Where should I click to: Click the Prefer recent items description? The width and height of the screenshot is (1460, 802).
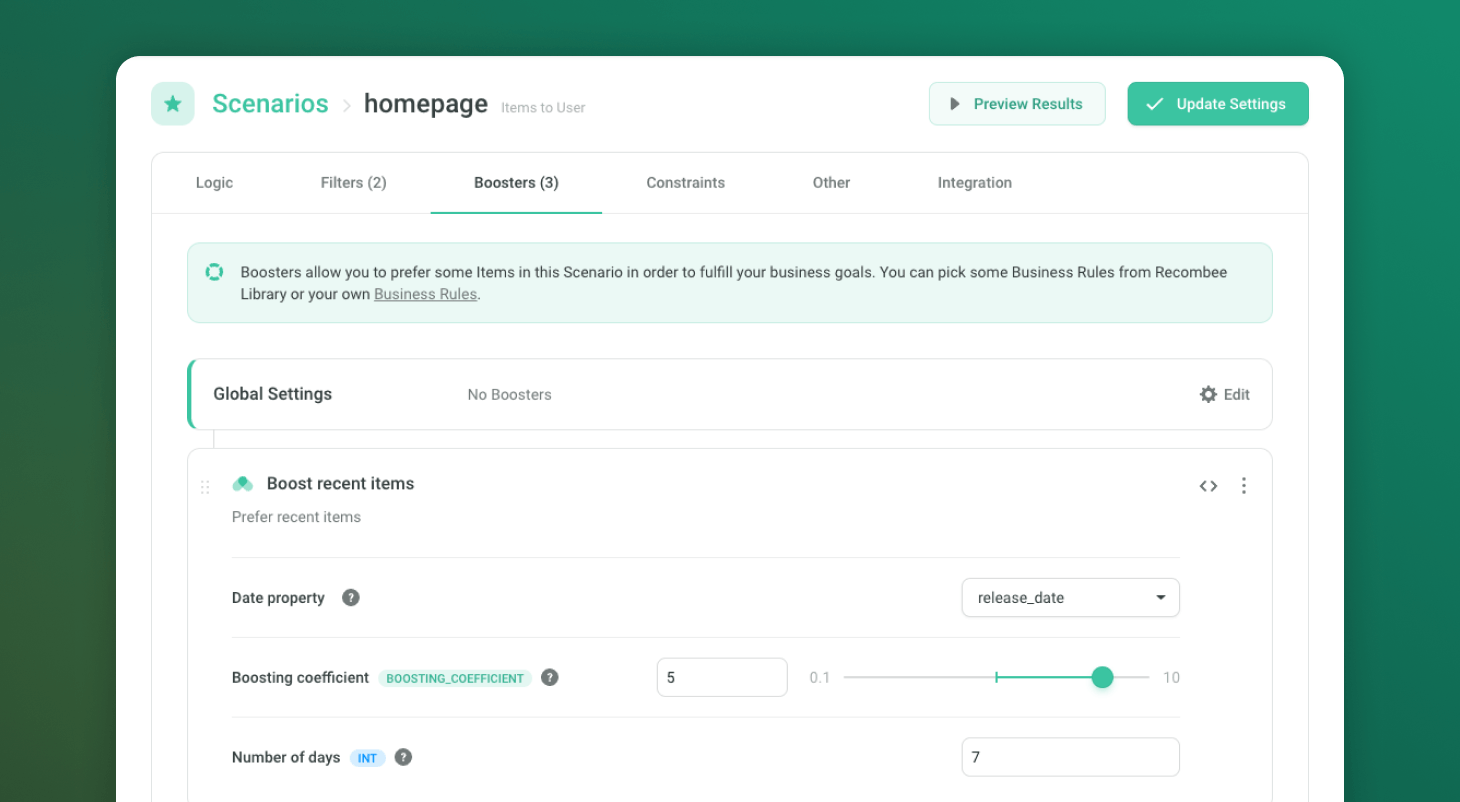(296, 517)
